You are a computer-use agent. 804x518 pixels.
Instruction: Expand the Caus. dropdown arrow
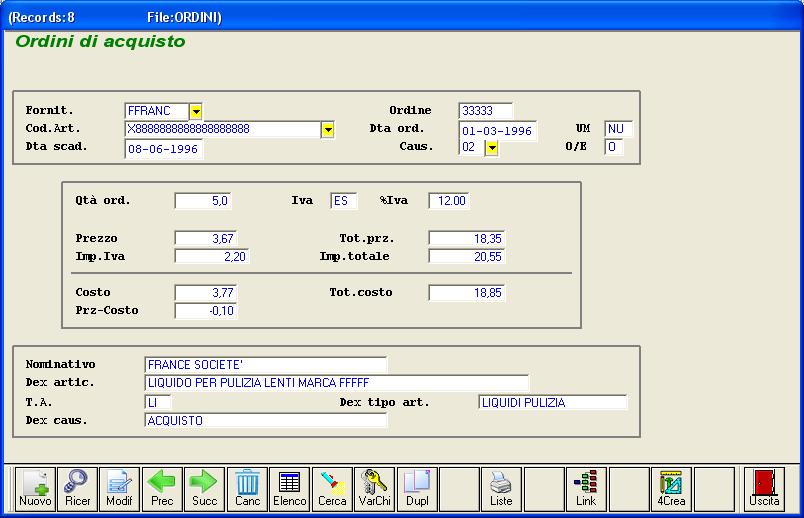pyautogui.click(x=492, y=148)
